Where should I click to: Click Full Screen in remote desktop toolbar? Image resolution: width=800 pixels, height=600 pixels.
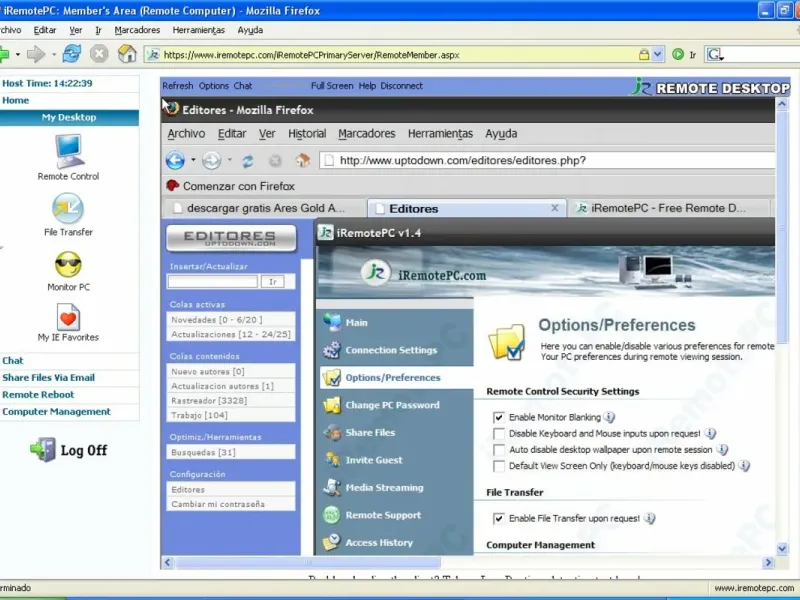[332, 86]
